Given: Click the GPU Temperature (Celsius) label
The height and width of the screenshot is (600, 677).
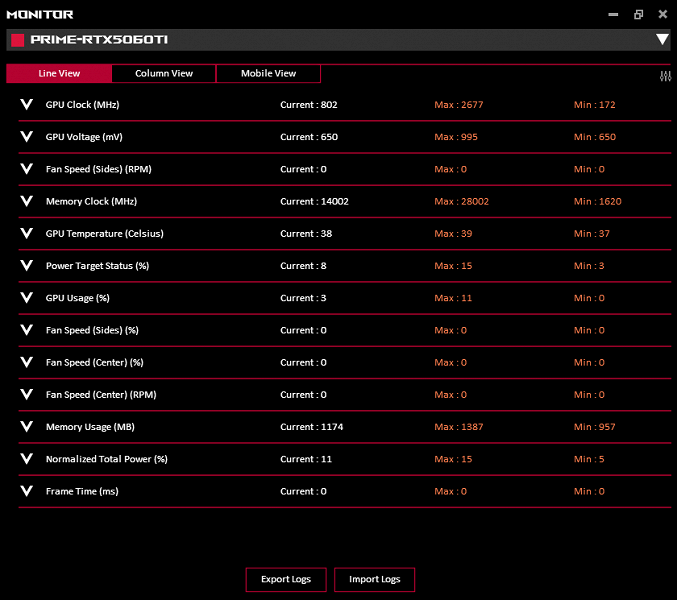Looking at the screenshot, I should point(104,234).
